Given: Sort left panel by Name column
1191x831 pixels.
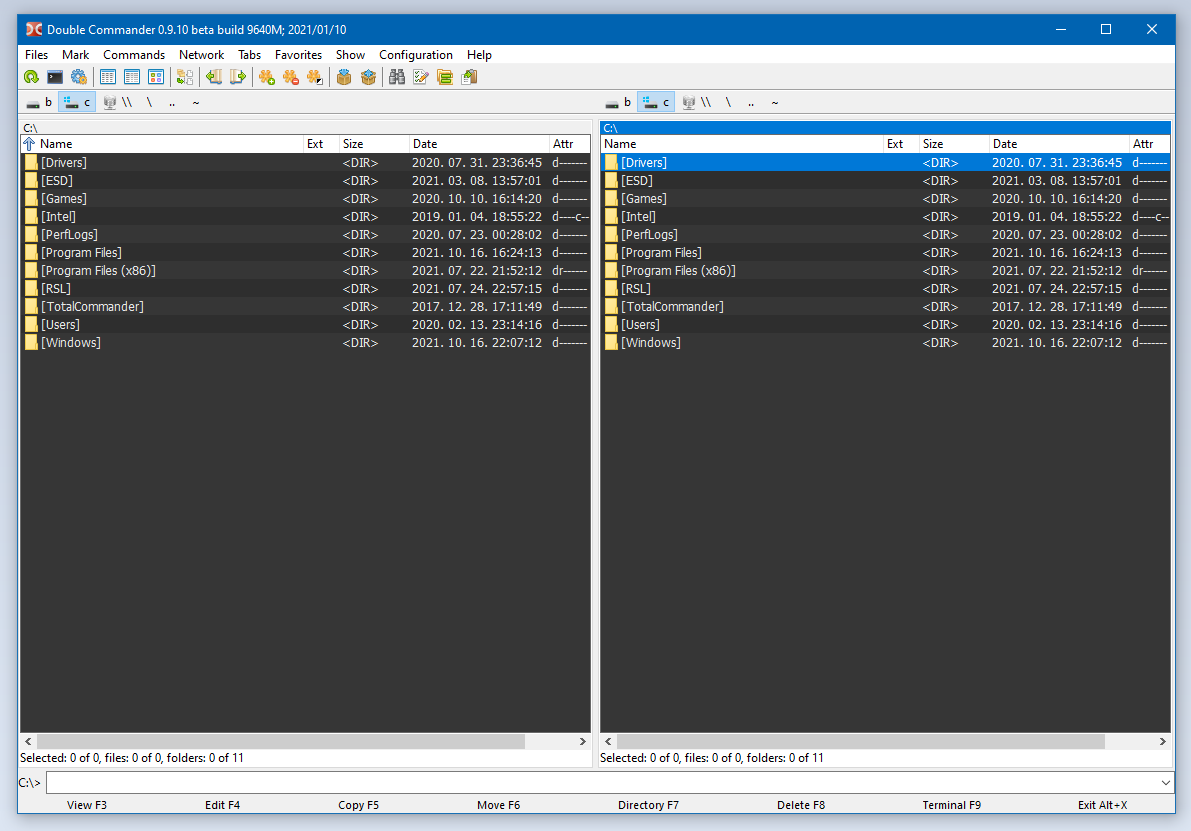Looking at the screenshot, I should tap(162, 144).
